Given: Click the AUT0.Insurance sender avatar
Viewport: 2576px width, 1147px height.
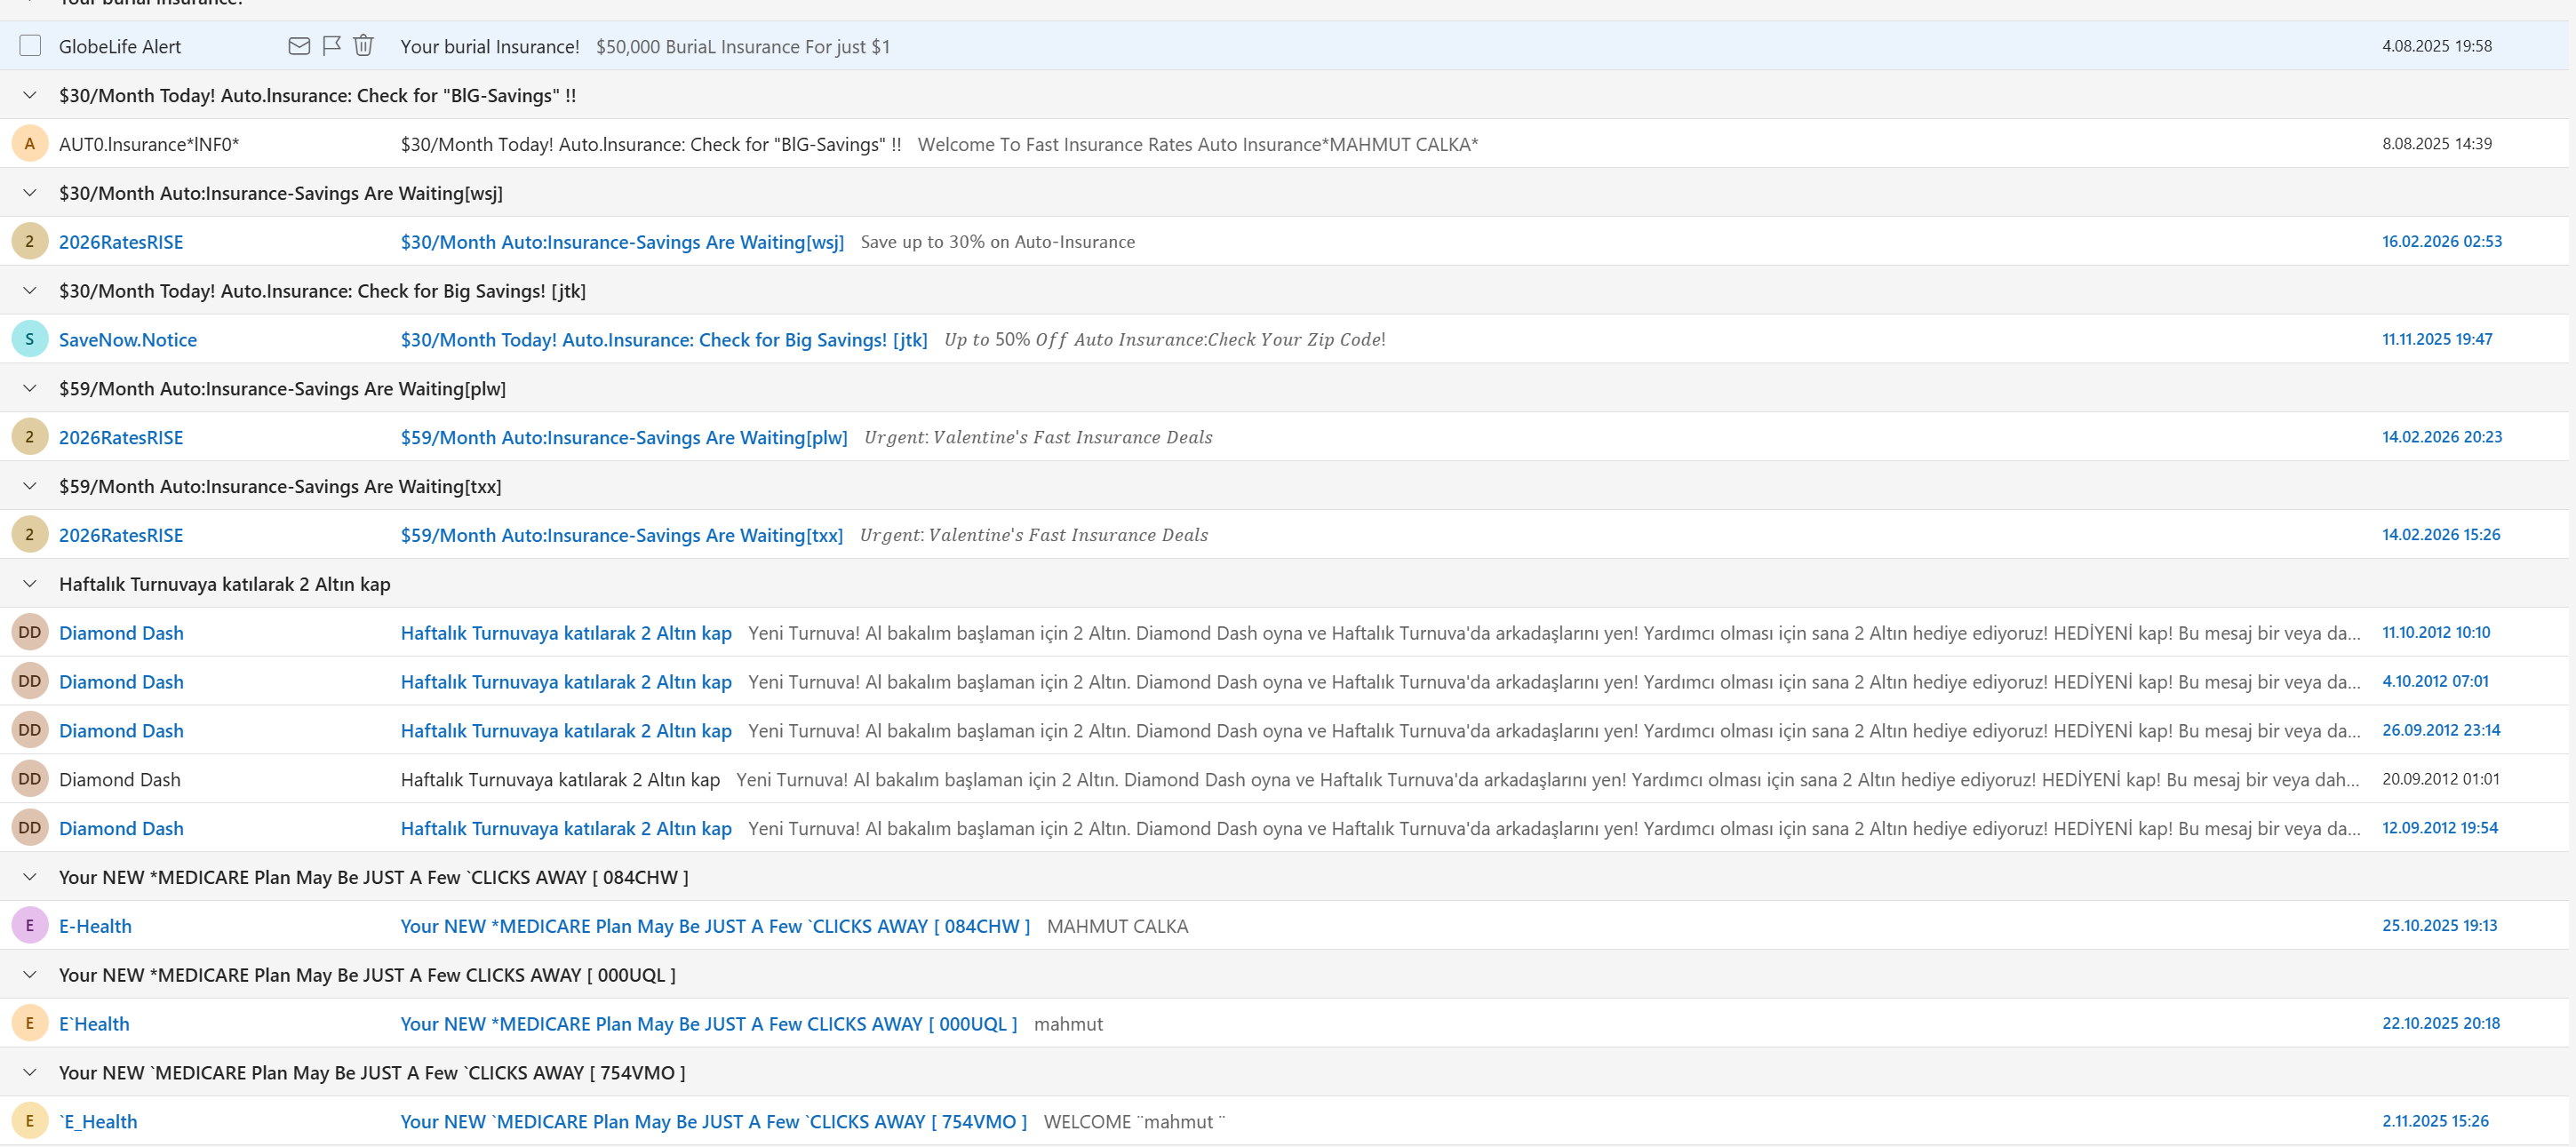Looking at the screenshot, I should point(30,144).
